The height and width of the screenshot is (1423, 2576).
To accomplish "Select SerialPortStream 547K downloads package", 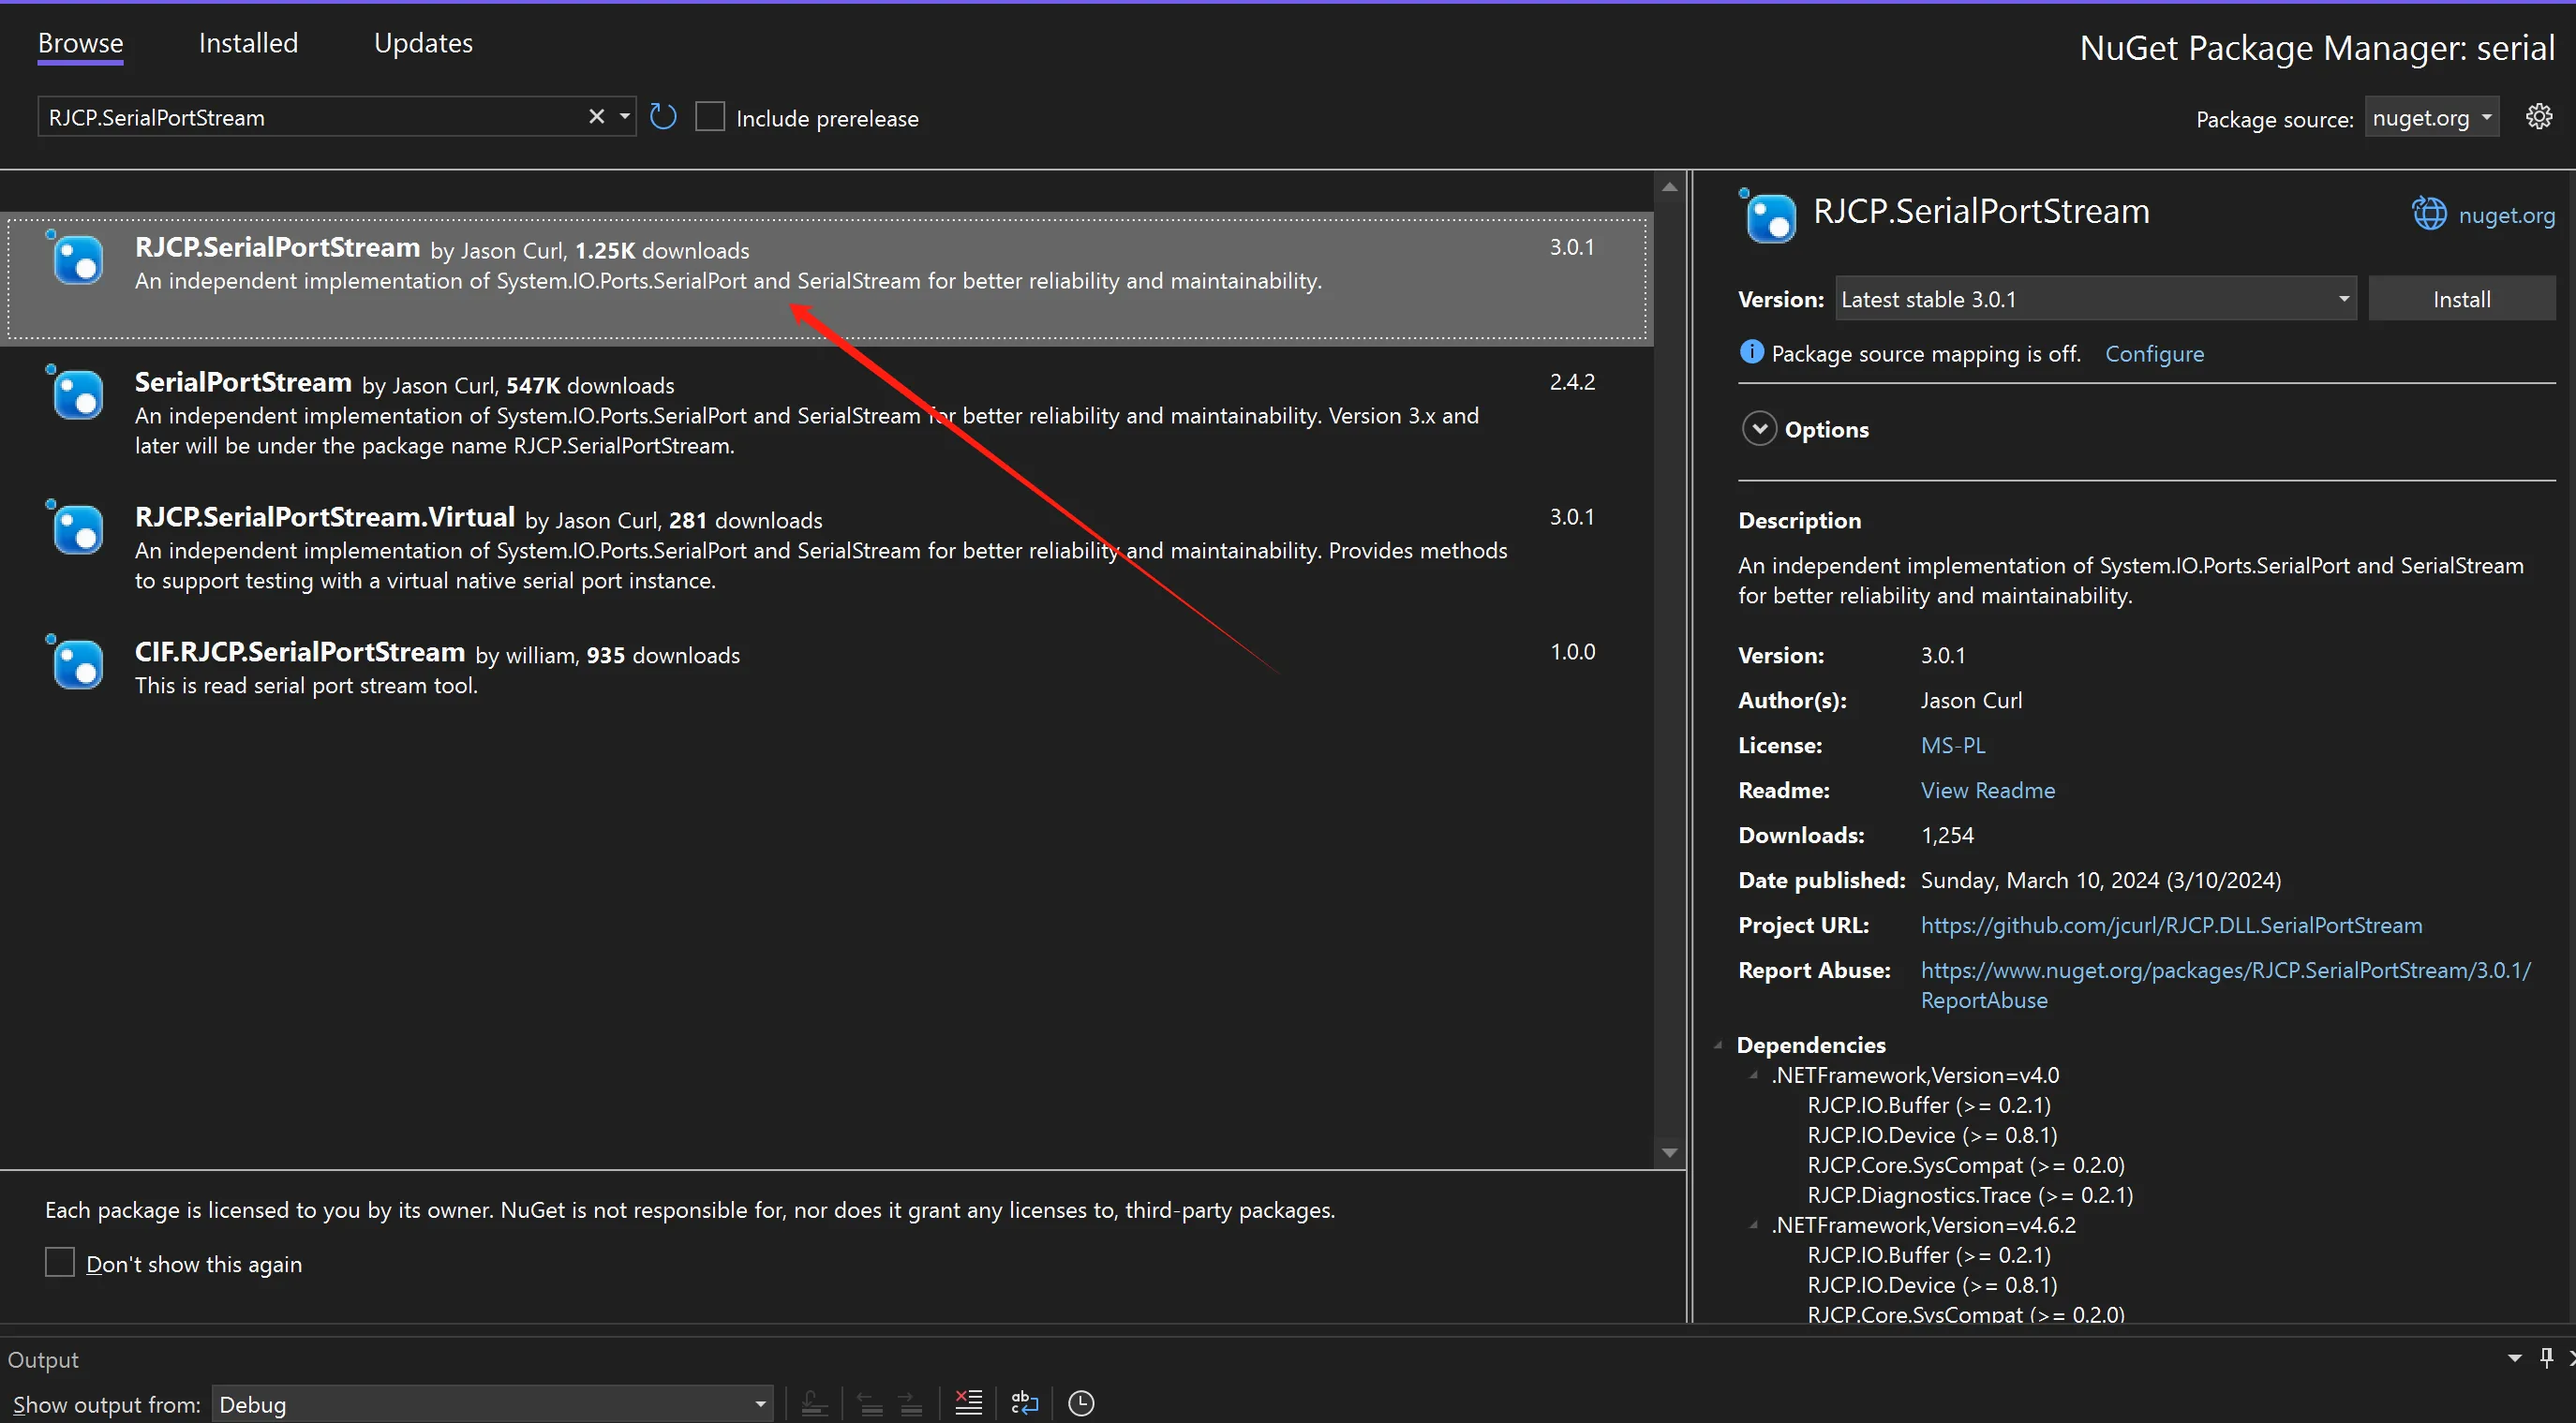I will (x=826, y=413).
